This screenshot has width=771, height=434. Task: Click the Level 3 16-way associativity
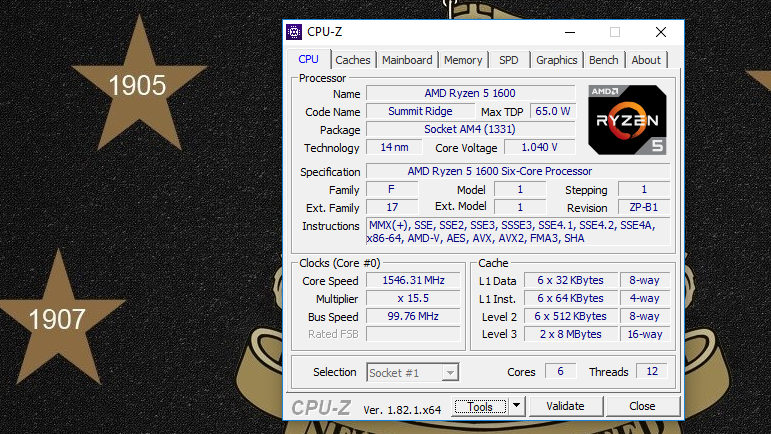click(645, 334)
